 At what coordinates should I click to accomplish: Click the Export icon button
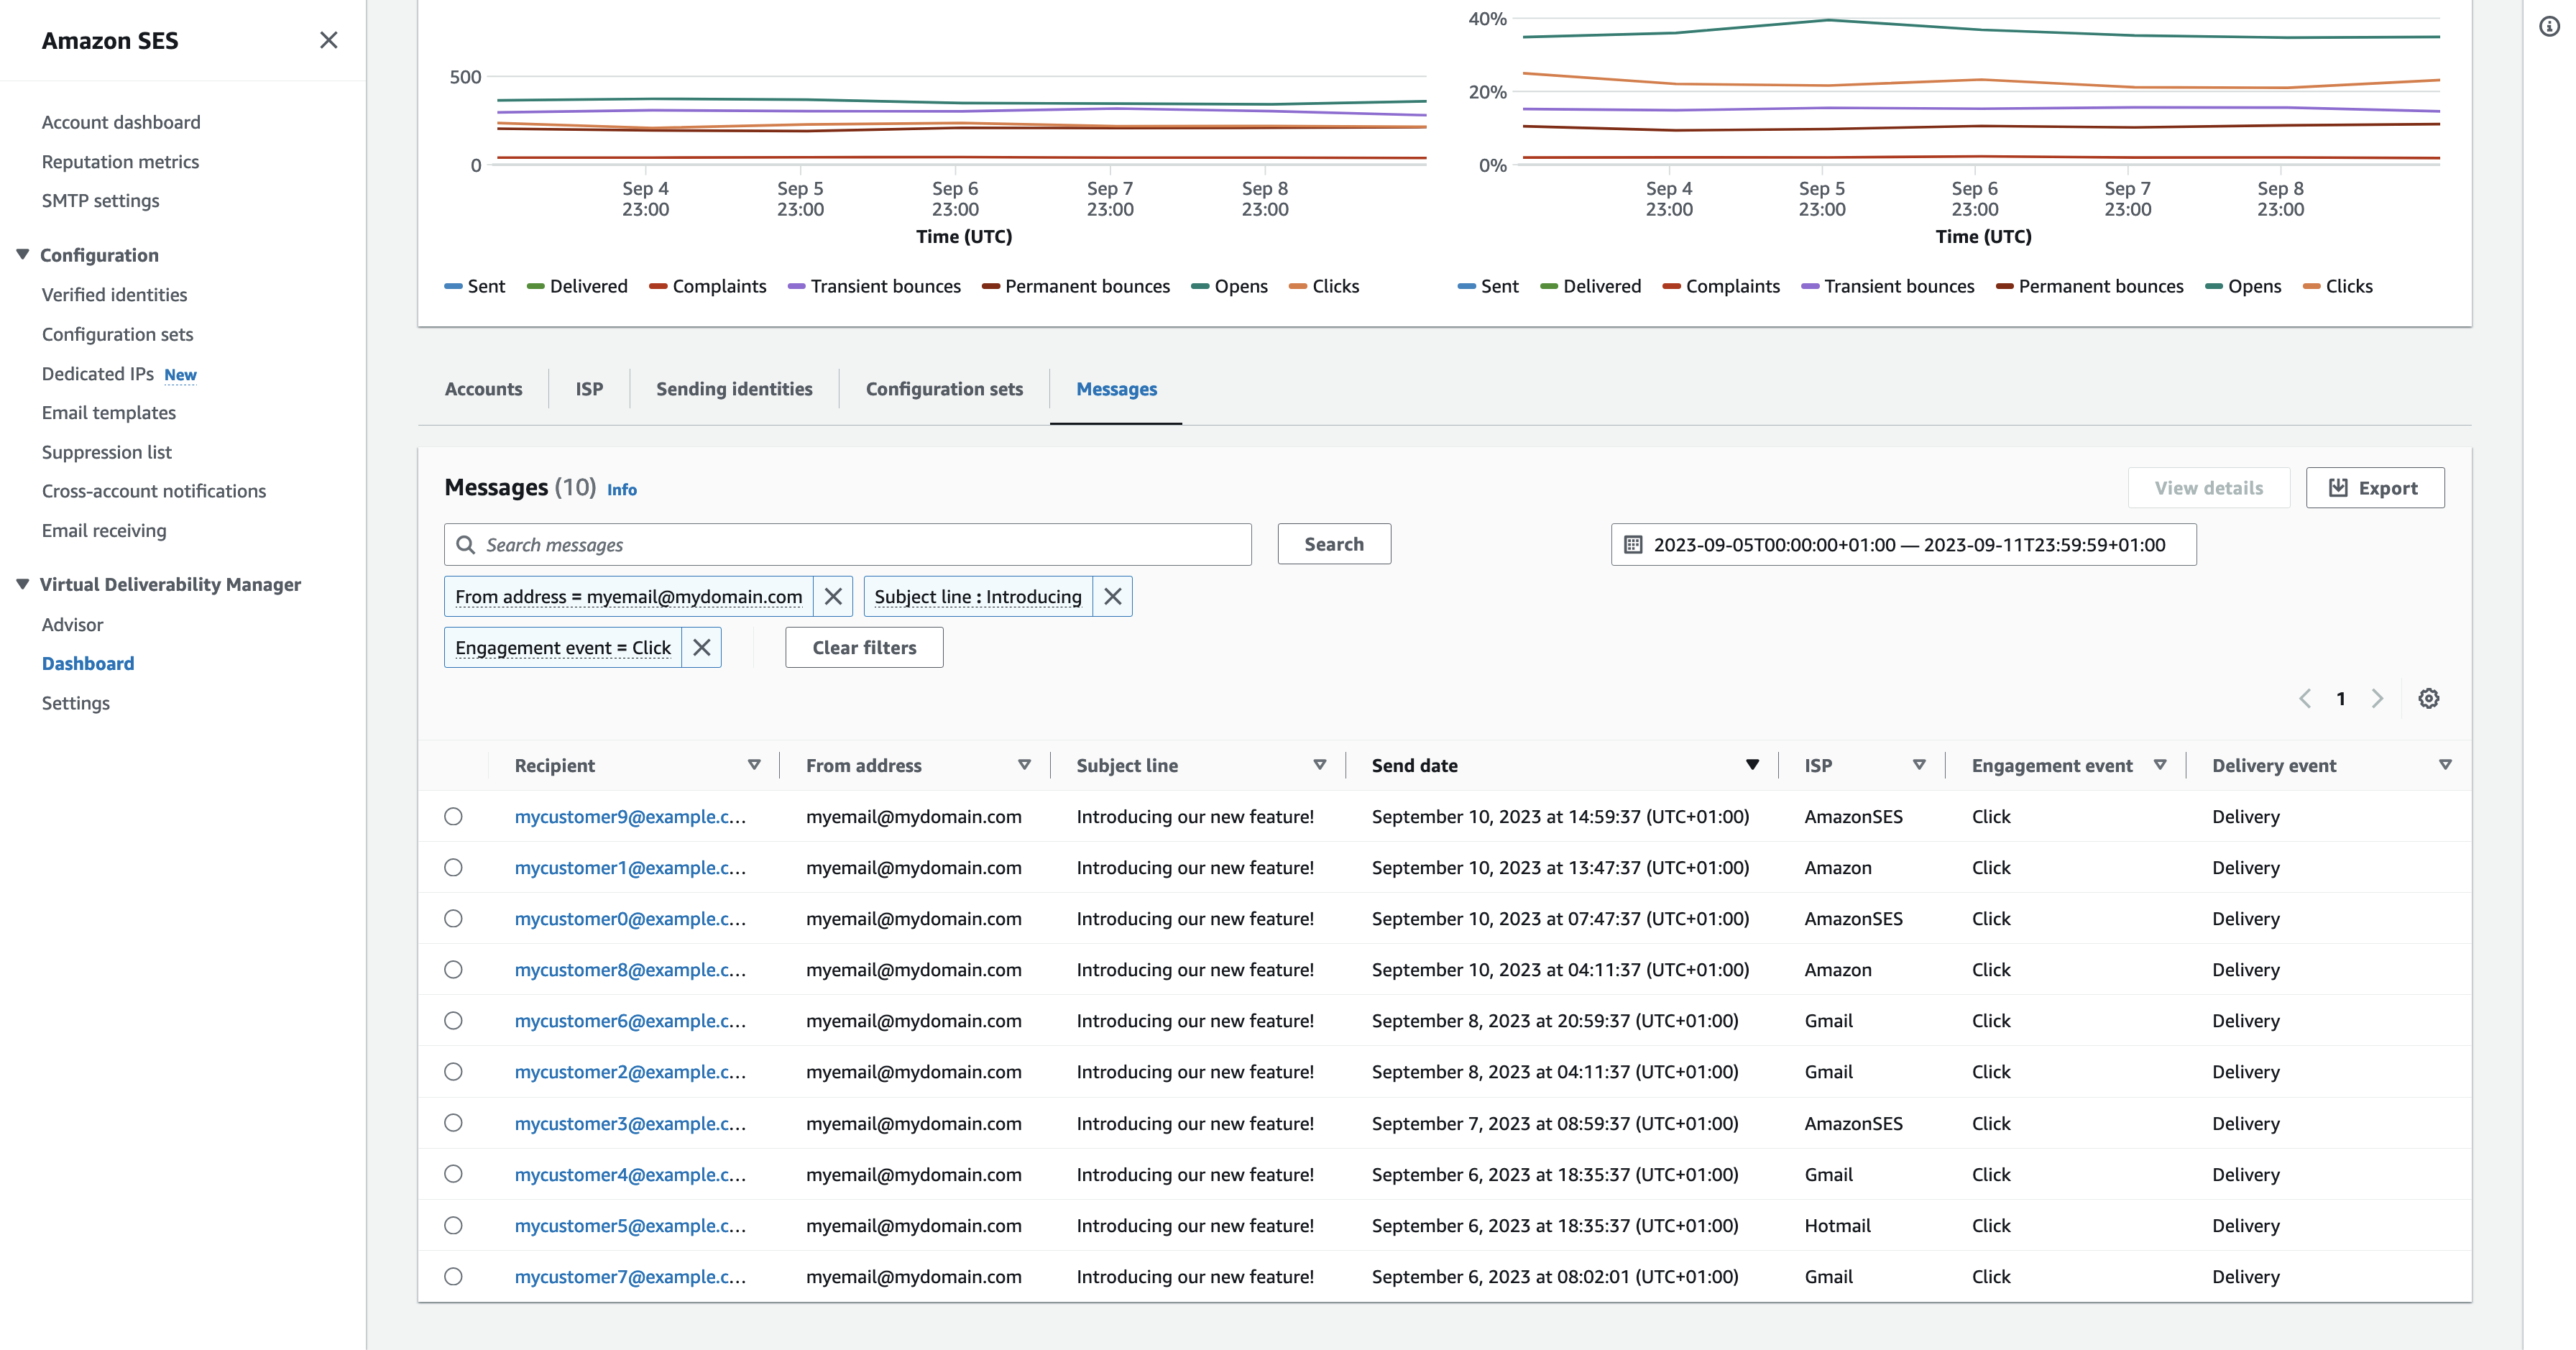click(x=2375, y=487)
